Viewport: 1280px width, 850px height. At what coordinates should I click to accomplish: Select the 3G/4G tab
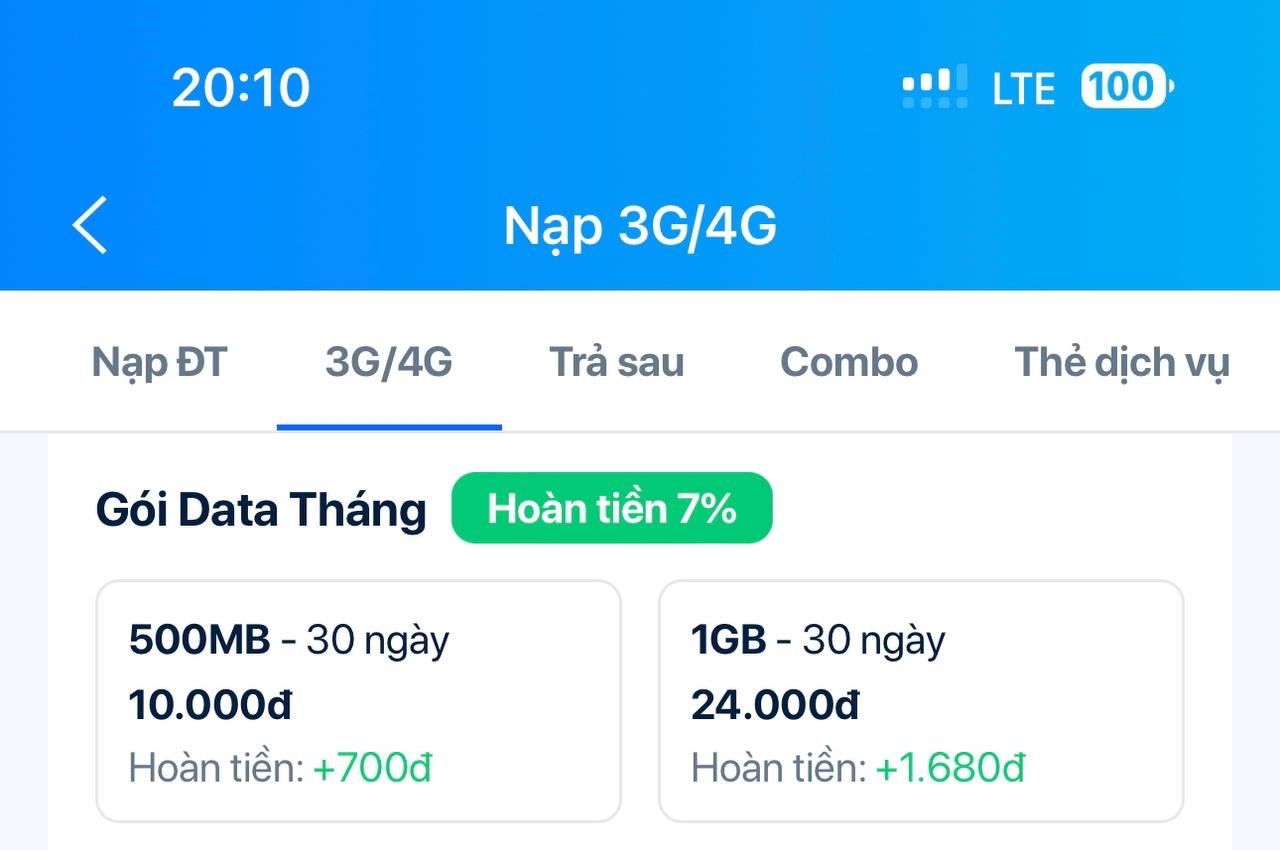389,362
